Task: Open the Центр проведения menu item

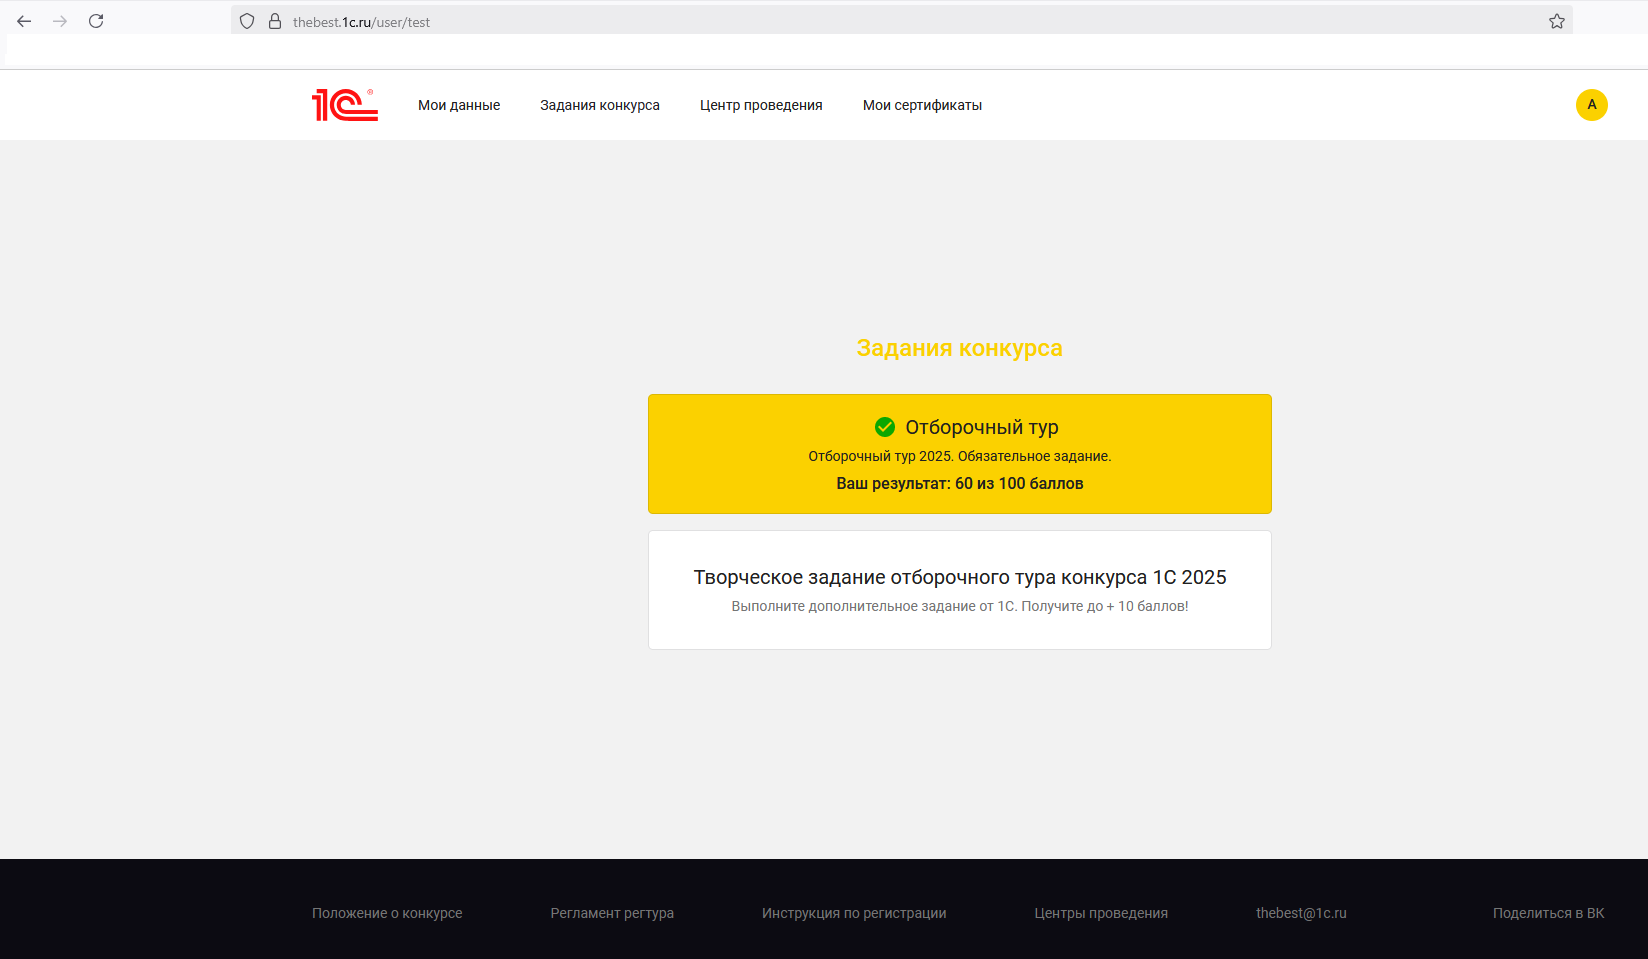Action: click(761, 105)
